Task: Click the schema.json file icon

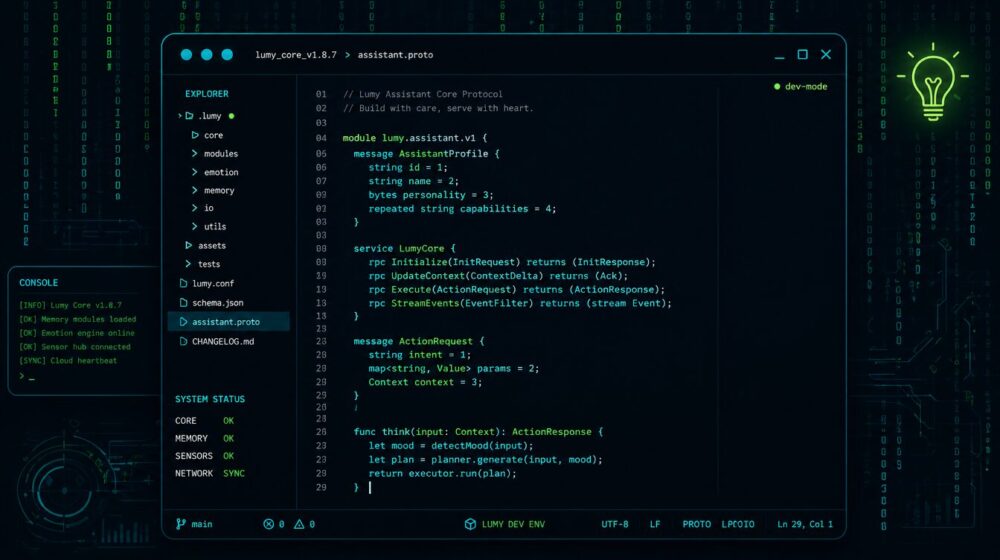Action: click(x=183, y=303)
